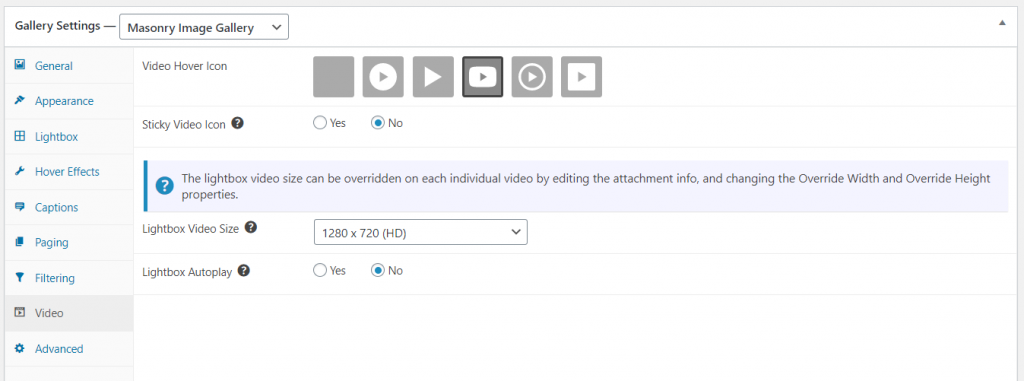Click the Captions tab speech icon
1024x381 pixels.
tap(20, 207)
